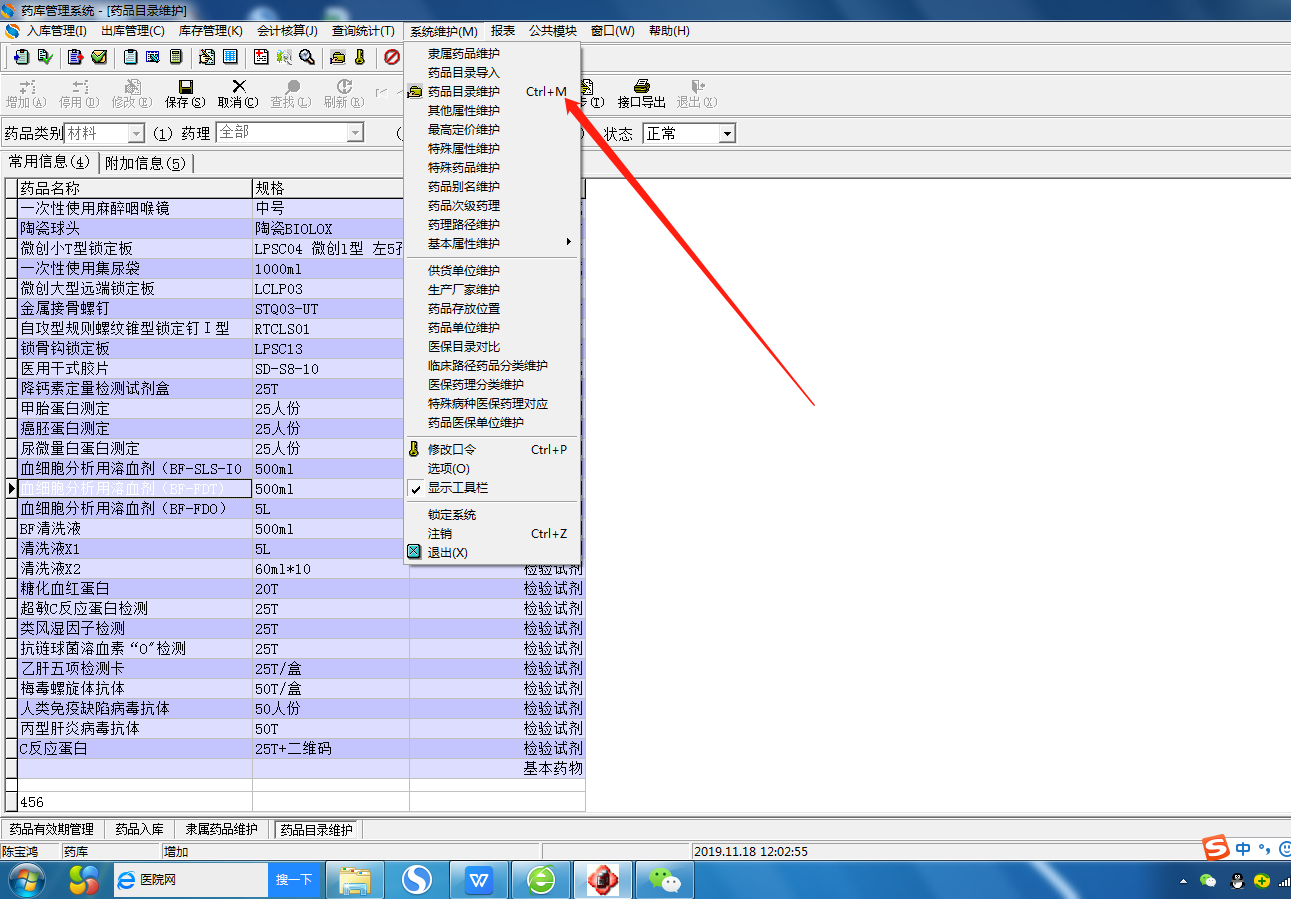Screen dimensions: 1291x899
Task: Click the plain clipboard toolbar icon
Action: [x=131, y=57]
